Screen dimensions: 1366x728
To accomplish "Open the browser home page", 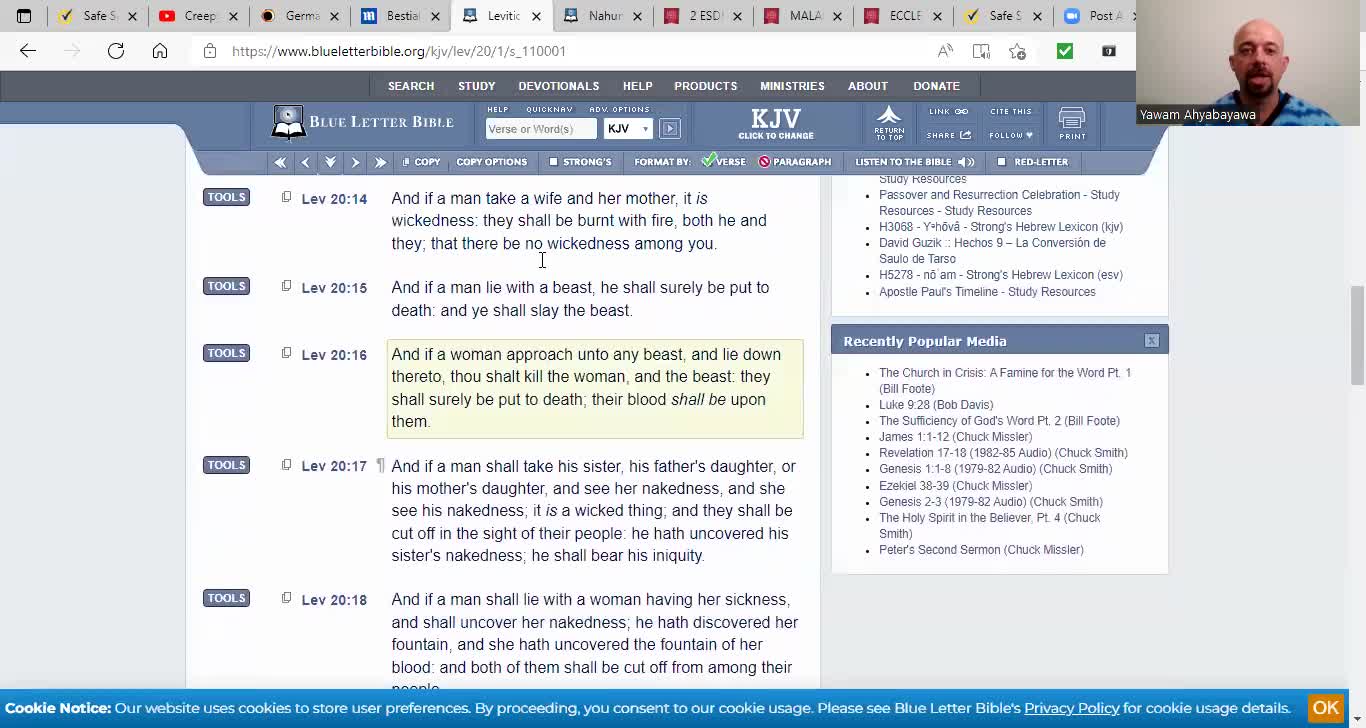I will (160, 51).
